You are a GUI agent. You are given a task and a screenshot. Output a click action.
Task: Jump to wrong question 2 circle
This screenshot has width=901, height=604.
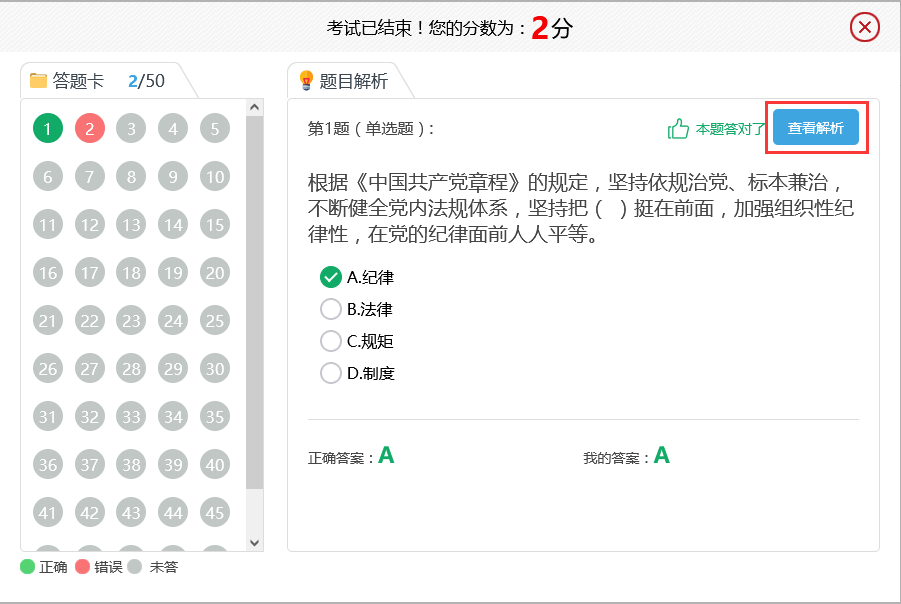[x=90, y=128]
